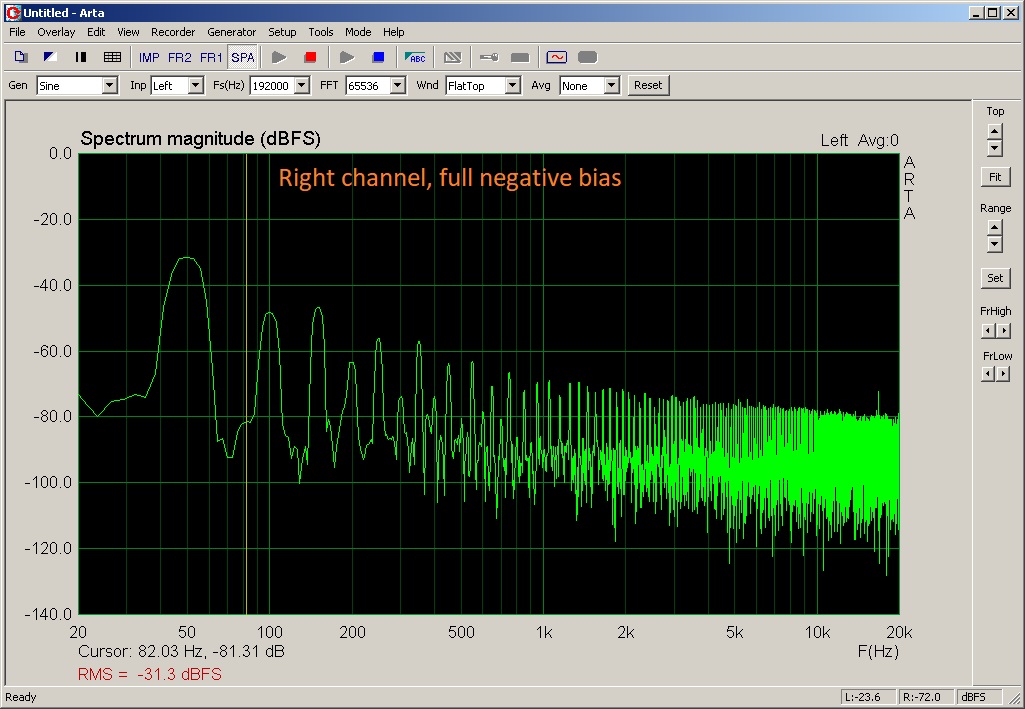Image resolution: width=1025 pixels, height=709 pixels.
Task: Click the second gray play arrow
Action: coord(347,58)
